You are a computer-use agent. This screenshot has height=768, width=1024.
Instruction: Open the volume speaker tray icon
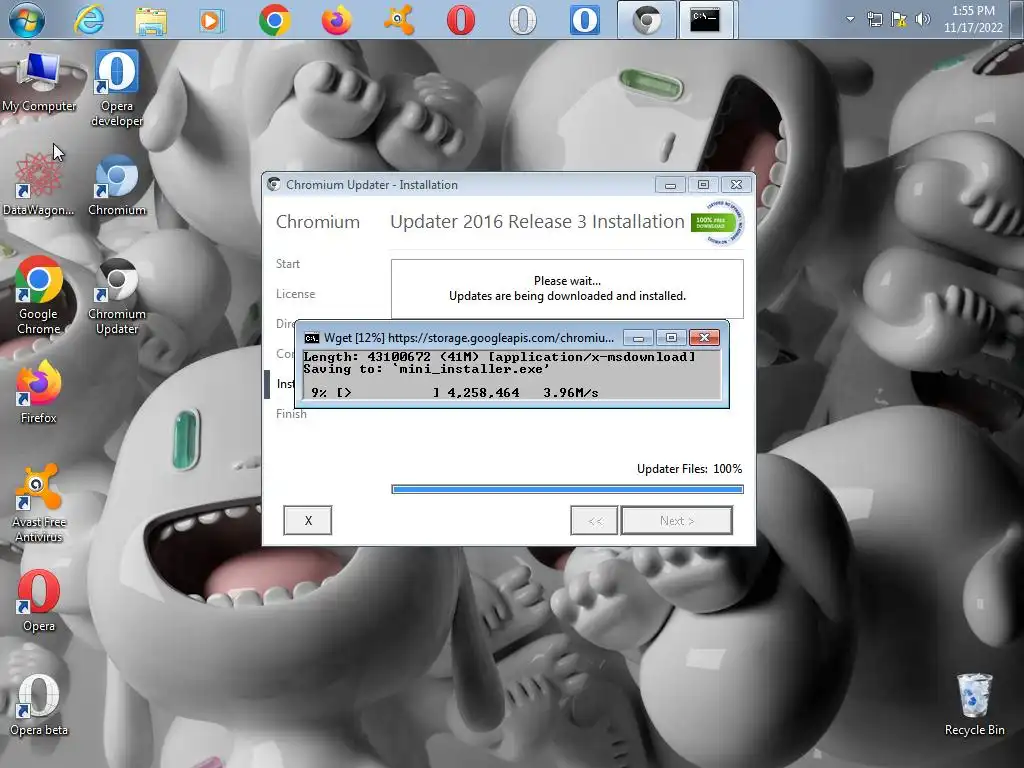click(x=922, y=19)
